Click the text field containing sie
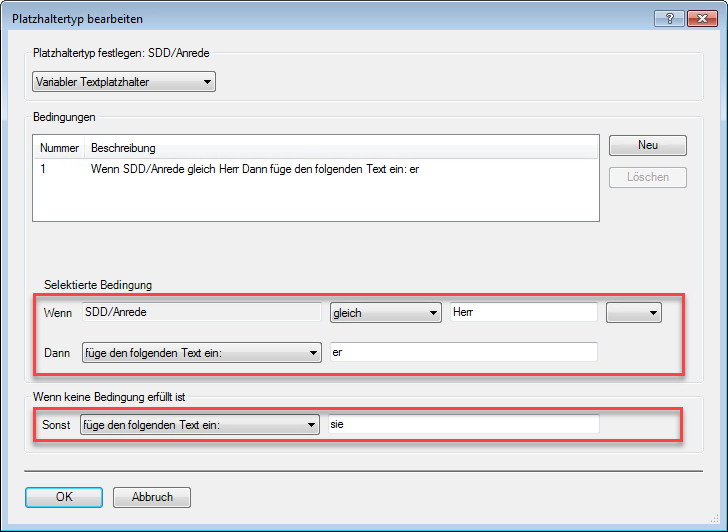Viewport: 728px width, 532px height. 463,425
